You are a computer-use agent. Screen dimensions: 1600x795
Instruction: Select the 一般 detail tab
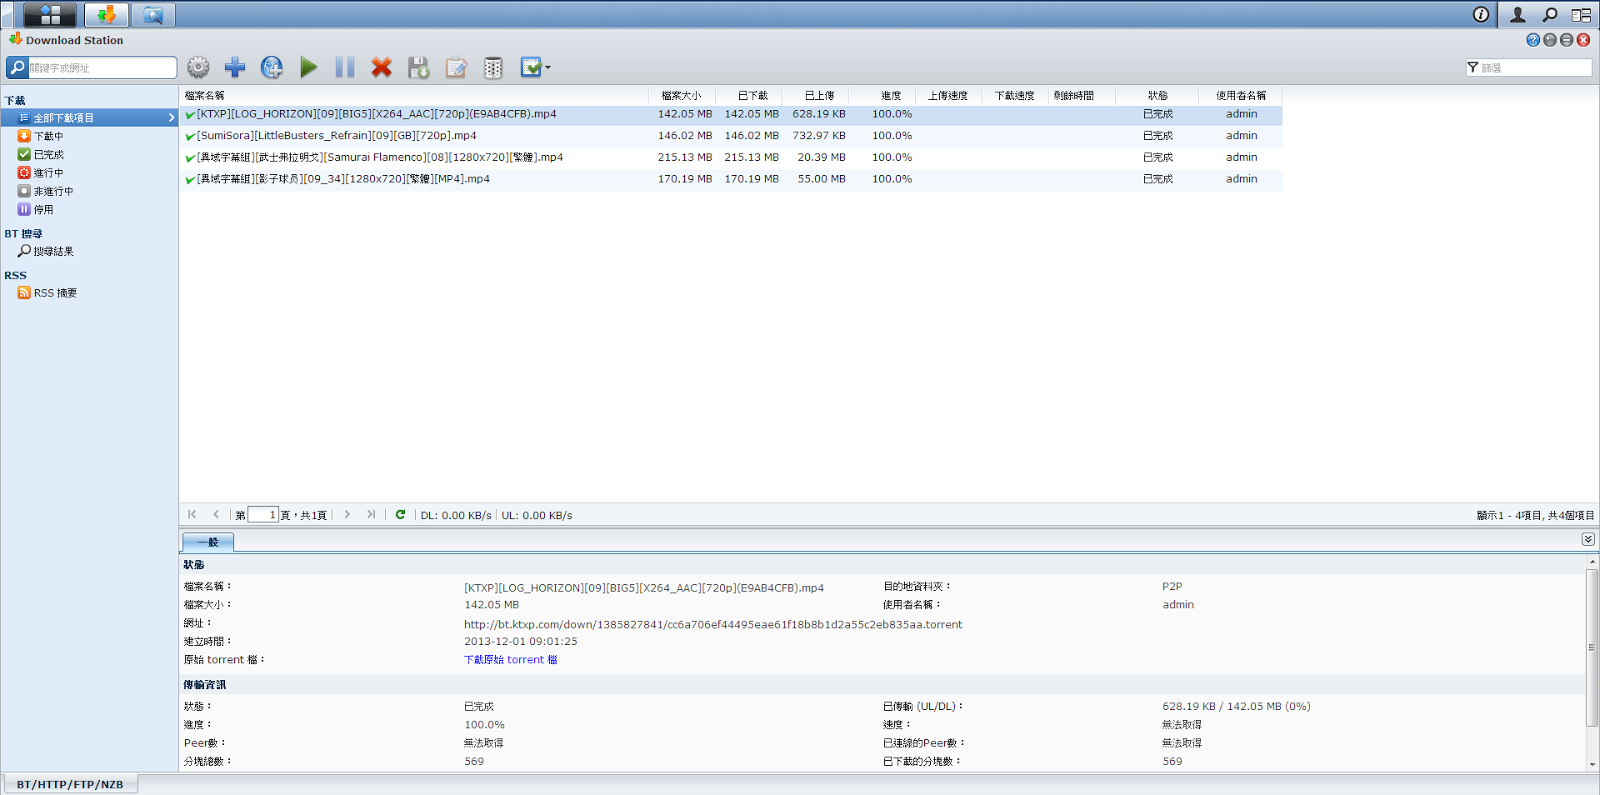pyautogui.click(x=208, y=542)
